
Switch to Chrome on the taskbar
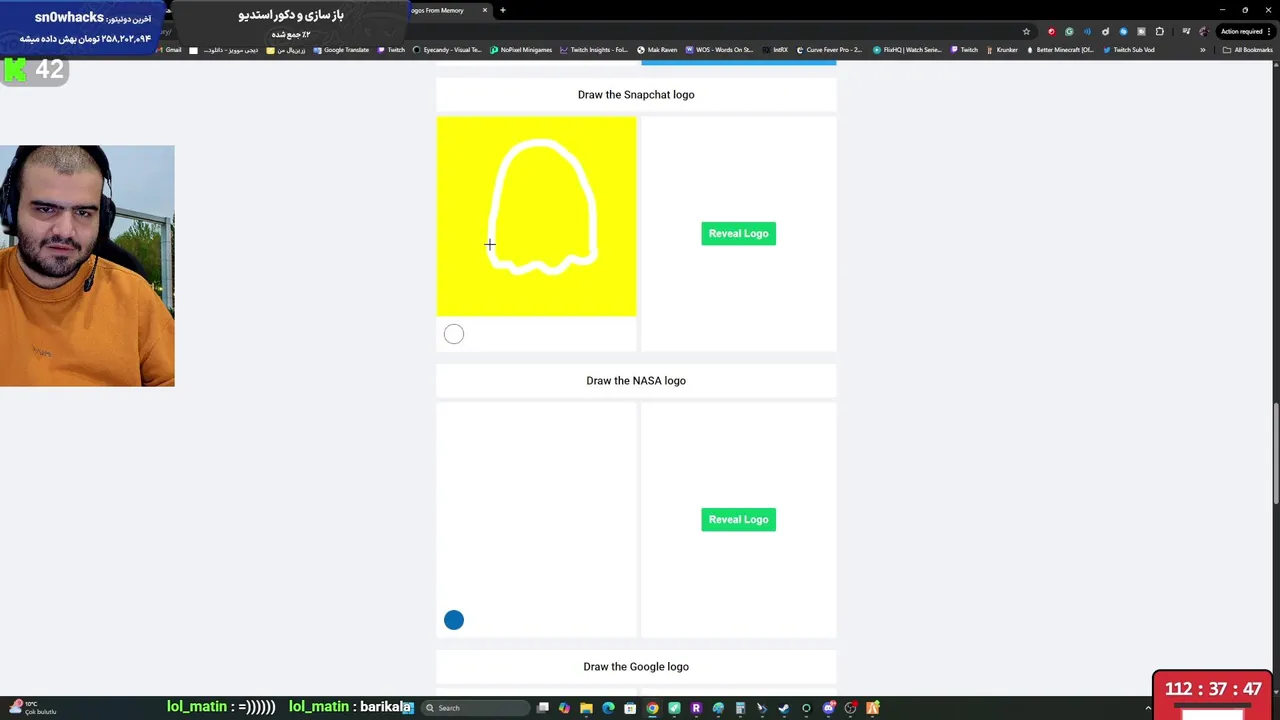[x=652, y=708]
